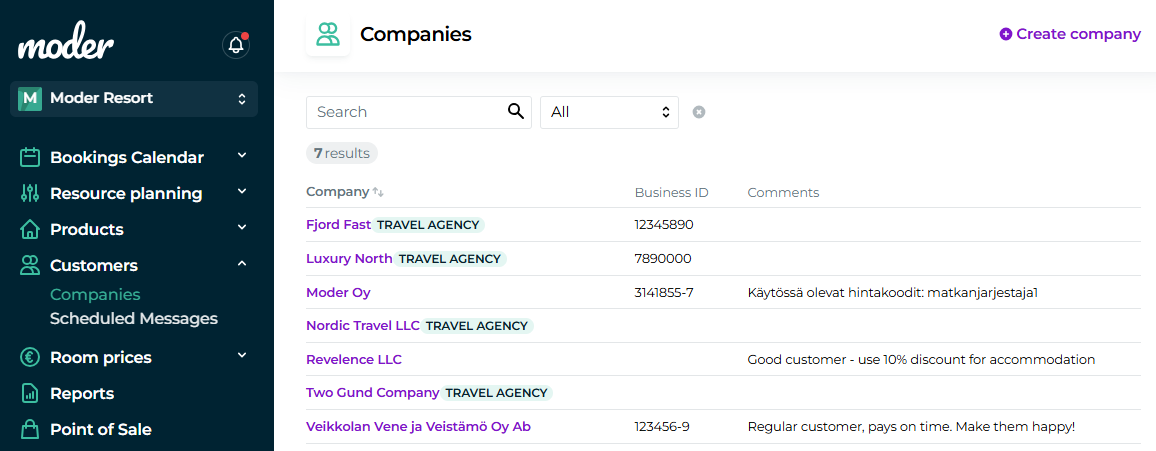Click the Room prices euro icon

coord(30,357)
